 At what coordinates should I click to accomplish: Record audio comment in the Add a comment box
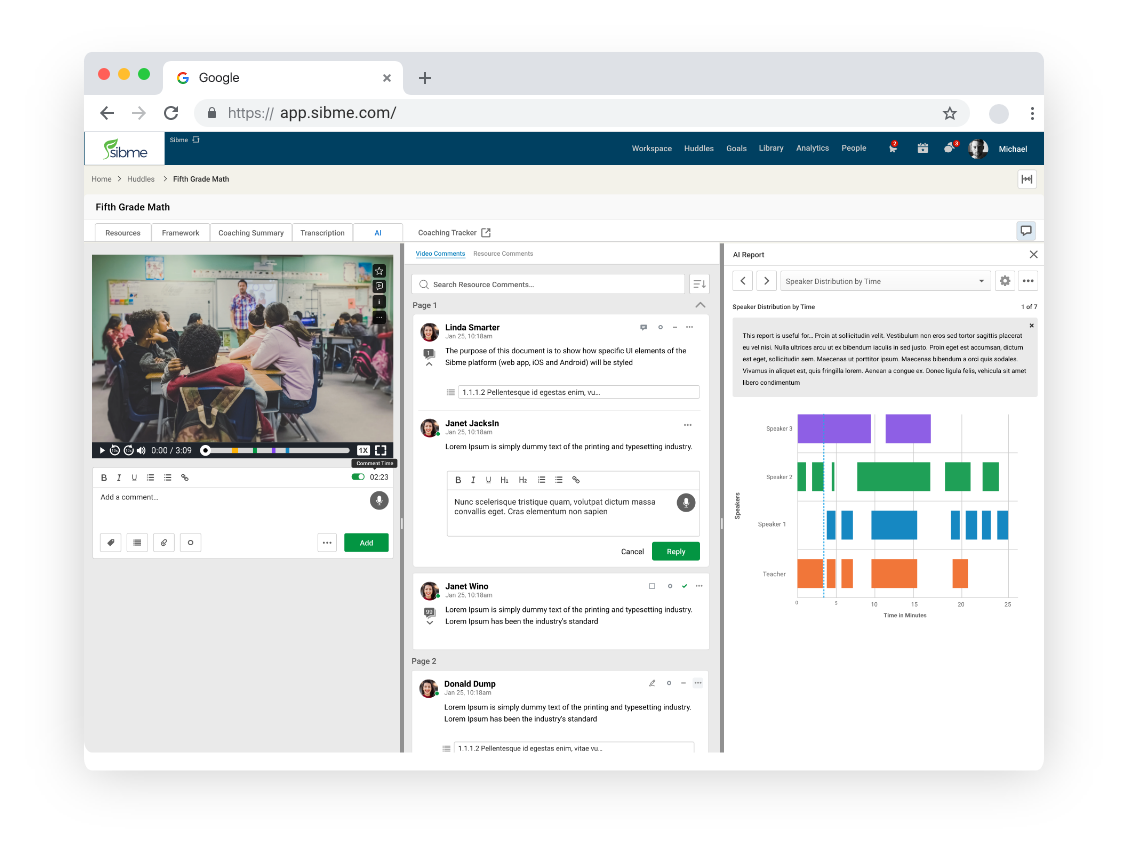pyautogui.click(x=379, y=500)
